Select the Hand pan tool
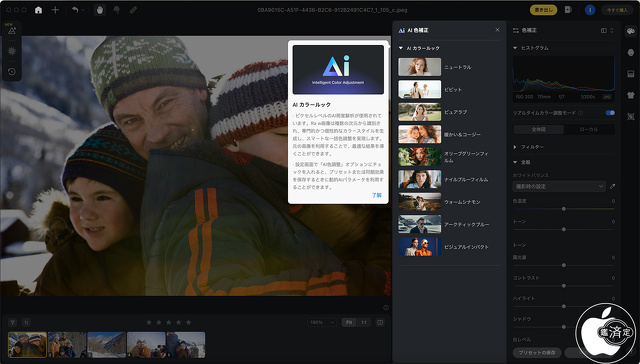Image resolution: width=640 pixels, height=364 pixels. (100, 10)
